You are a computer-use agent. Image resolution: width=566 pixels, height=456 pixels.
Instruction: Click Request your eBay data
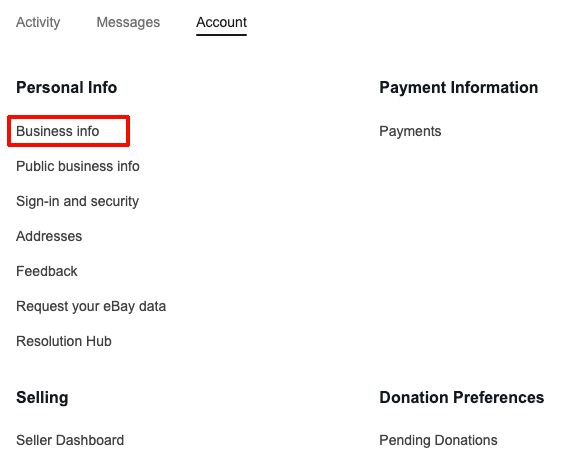pos(91,307)
